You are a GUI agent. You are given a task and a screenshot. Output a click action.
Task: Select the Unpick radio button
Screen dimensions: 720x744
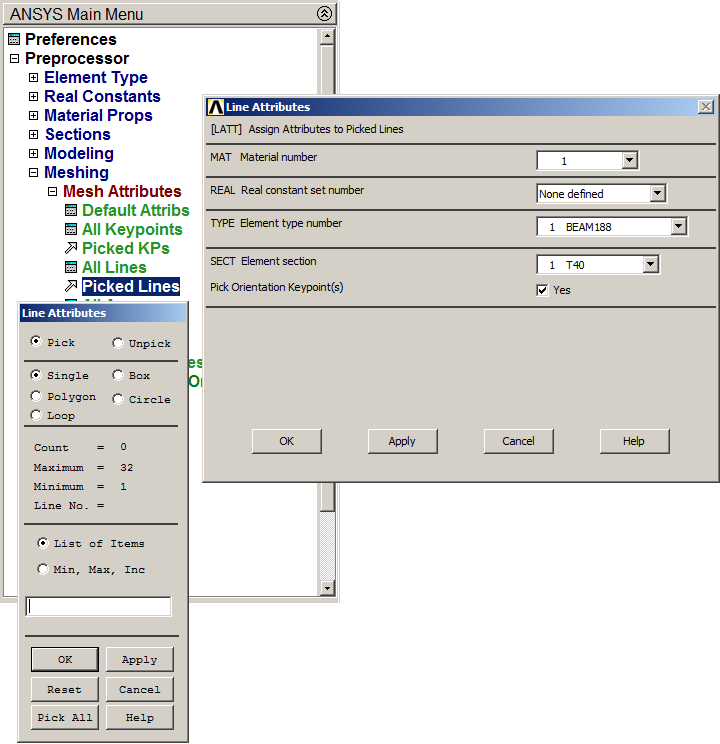(118, 343)
